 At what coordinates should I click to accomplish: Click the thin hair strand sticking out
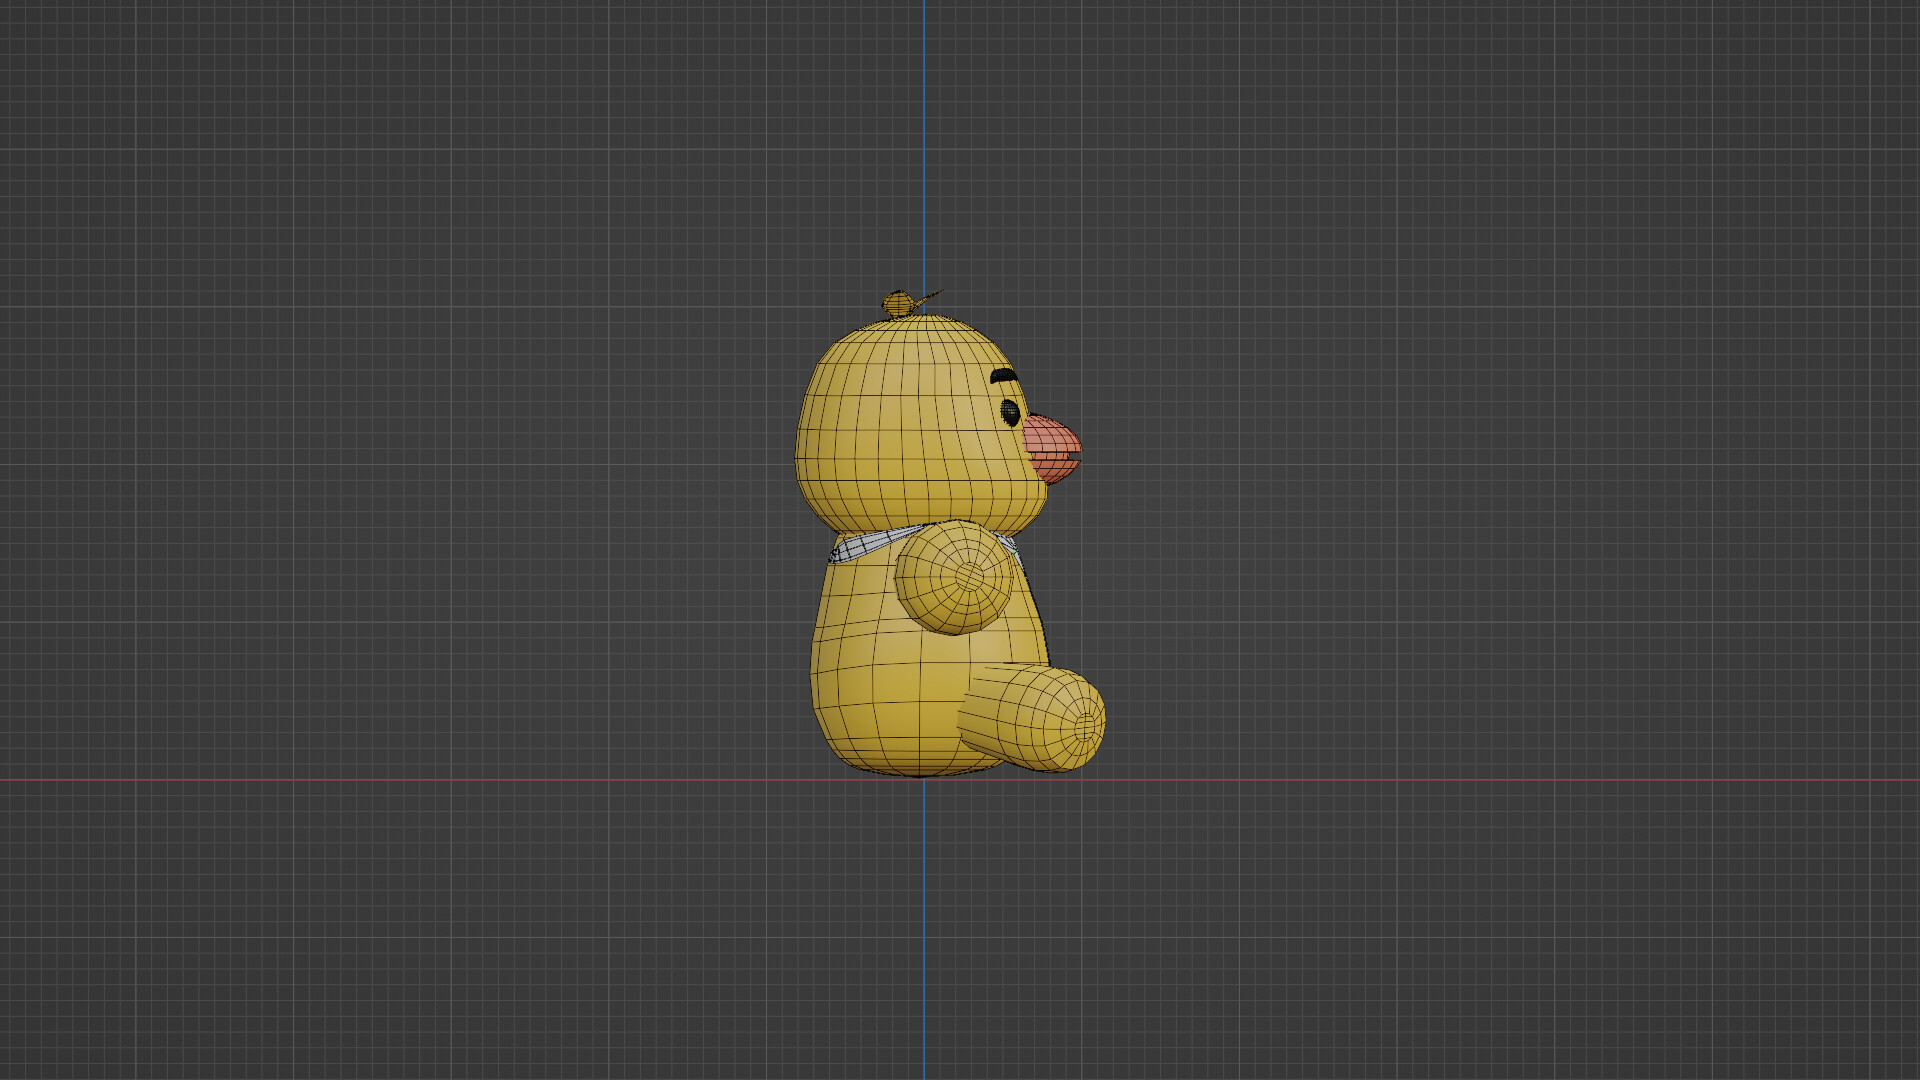pyautogui.click(x=930, y=295)
